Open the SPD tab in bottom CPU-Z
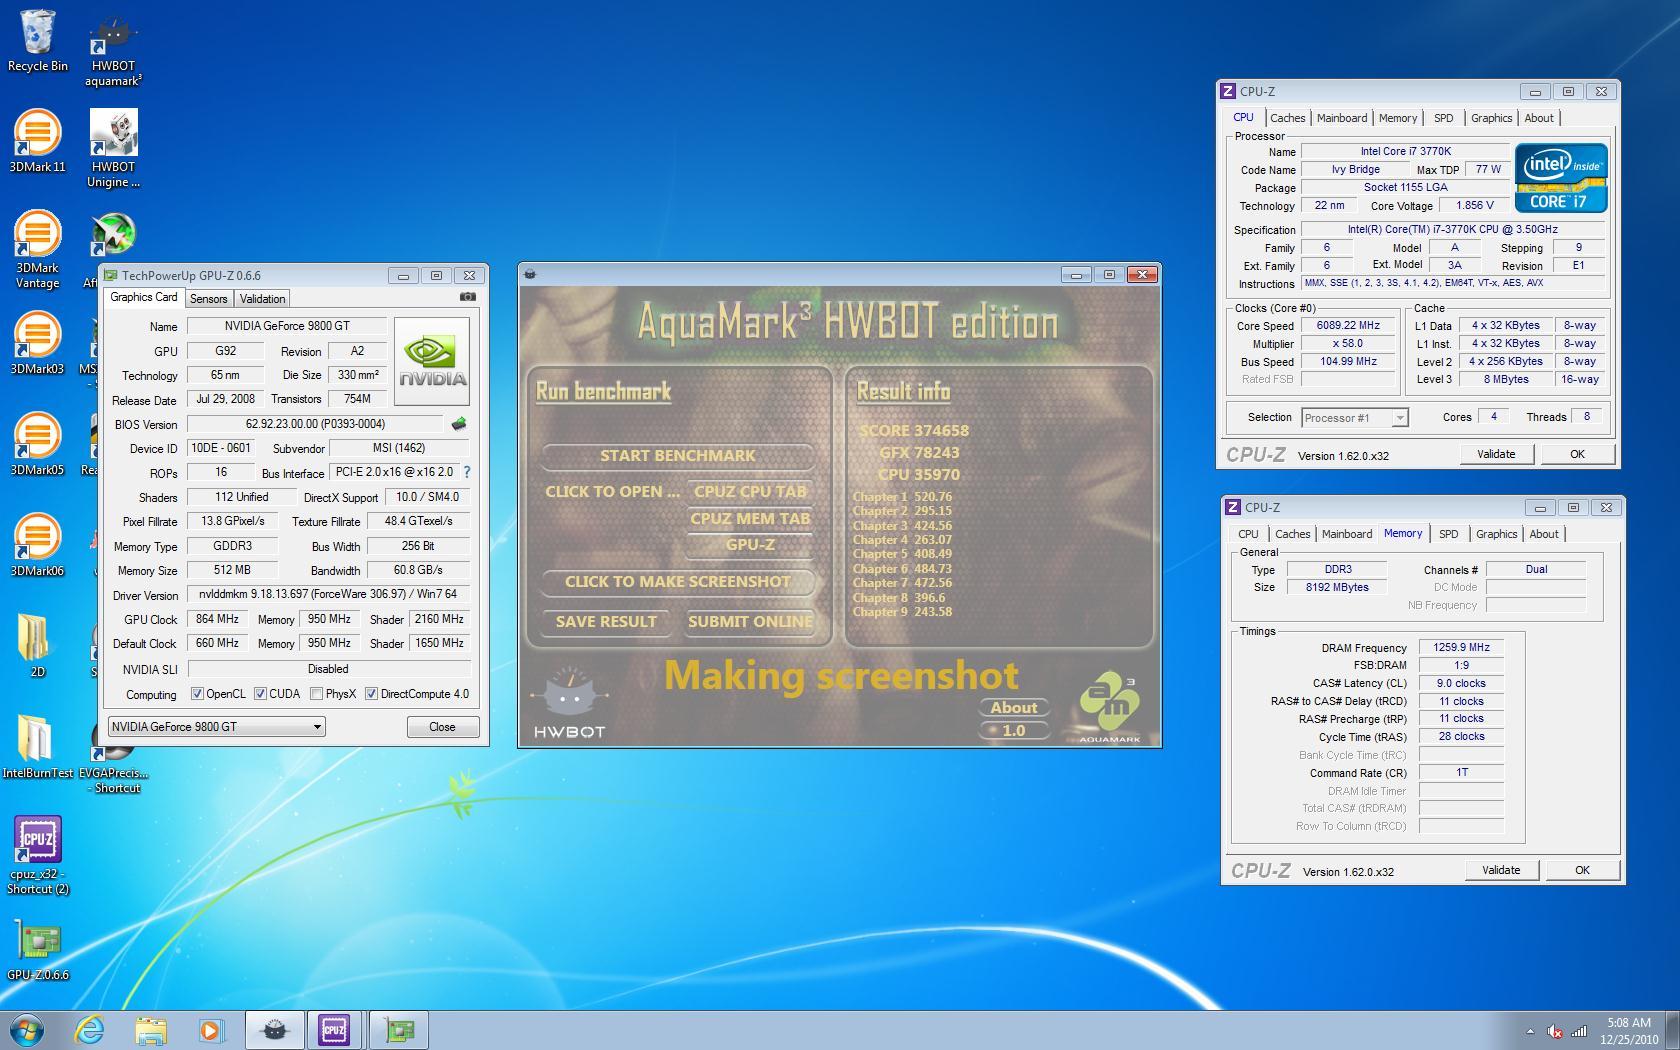1680x1050 pixels. click(x=1448, y=534)
